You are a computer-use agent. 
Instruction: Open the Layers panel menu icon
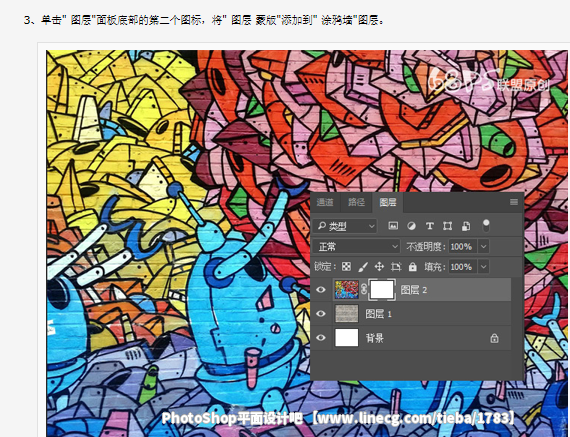coord(514,202)
